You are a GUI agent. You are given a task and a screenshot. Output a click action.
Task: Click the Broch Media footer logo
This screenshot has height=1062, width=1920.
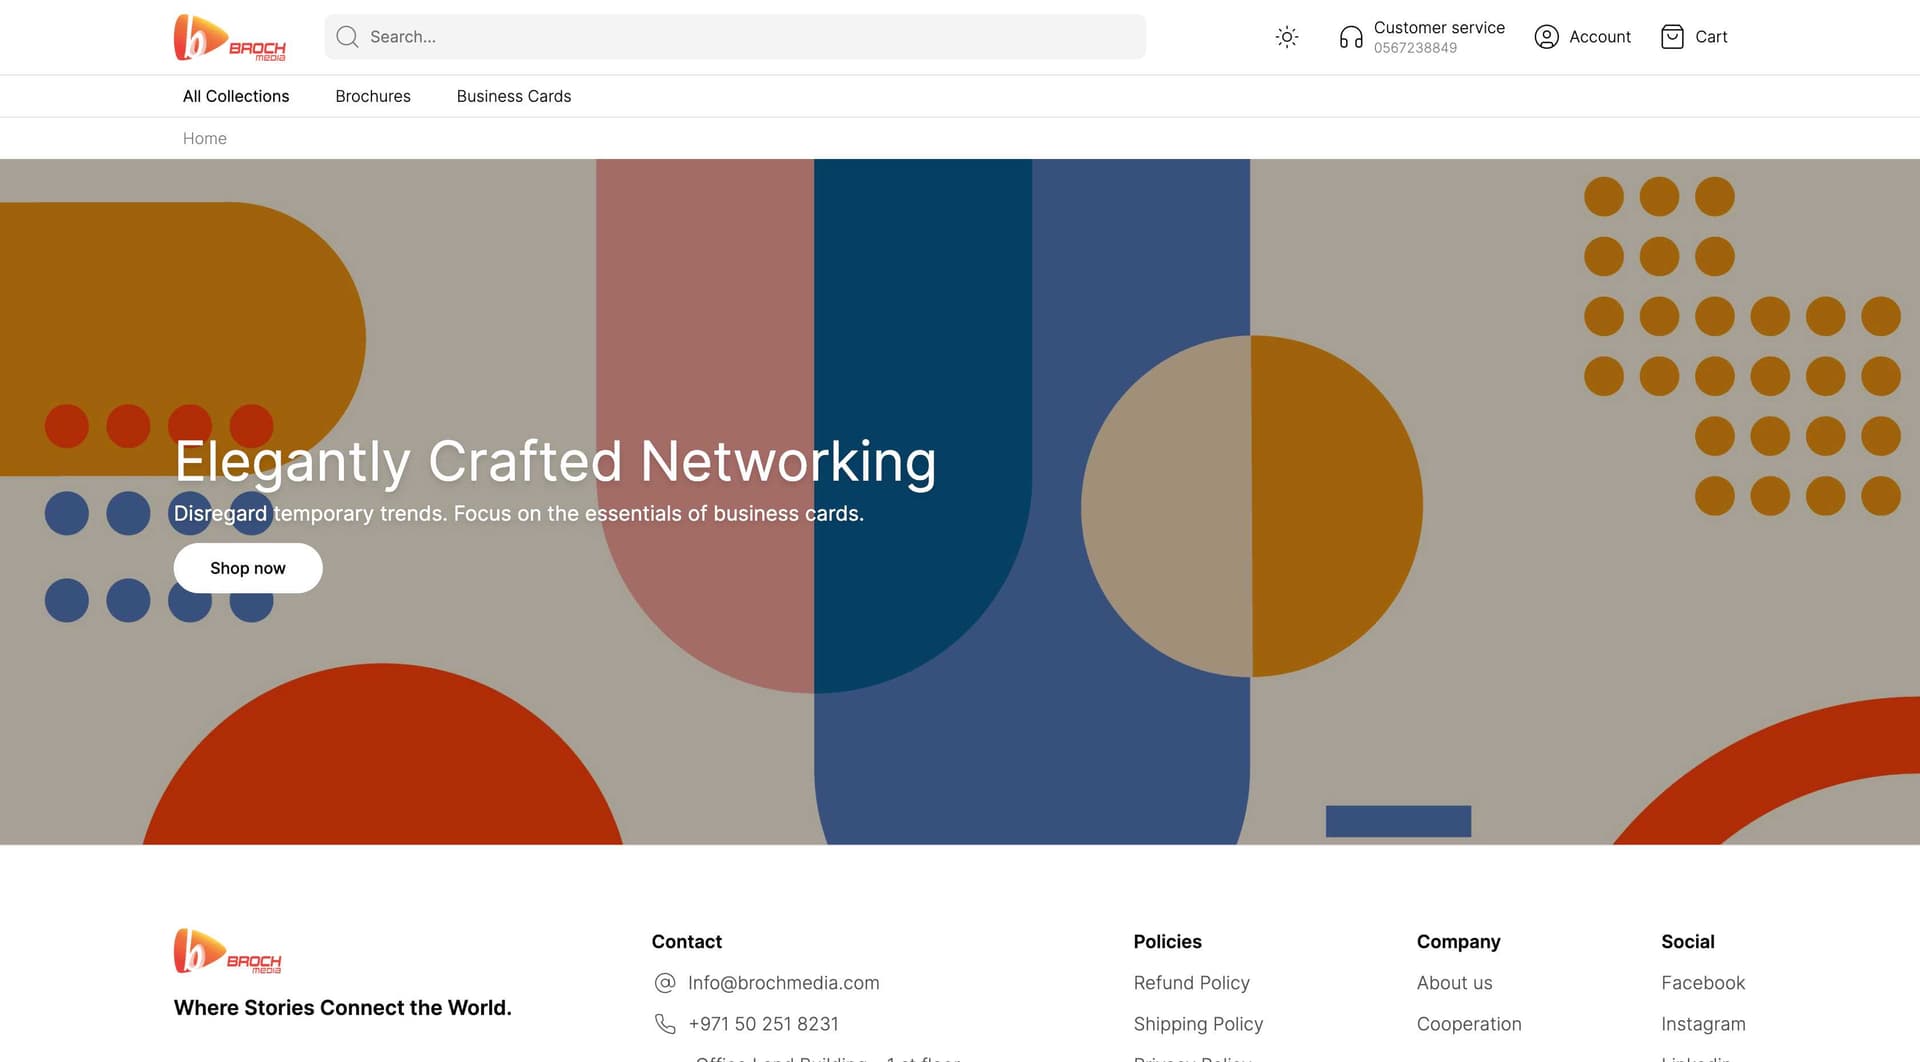click(230, 952)
